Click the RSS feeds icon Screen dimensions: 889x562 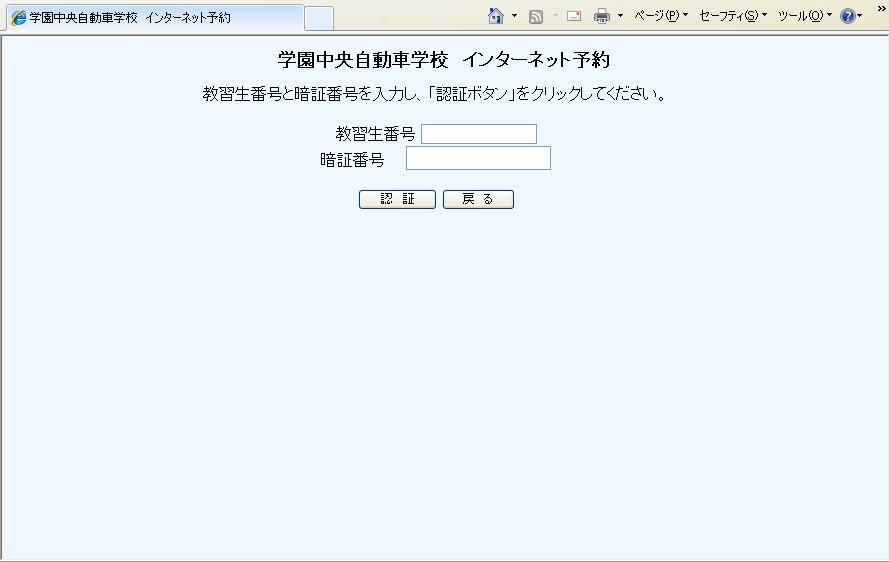(x=536, y=16)
